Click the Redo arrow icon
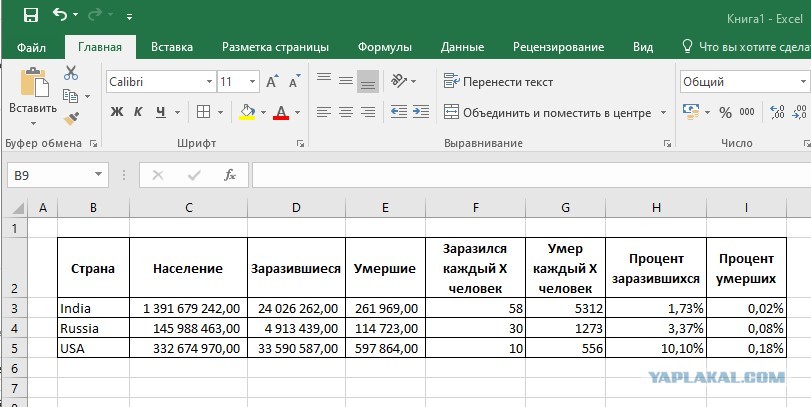The width and height of the screenshot is (811, 407). pyautogui.click(x=95, y=15)
